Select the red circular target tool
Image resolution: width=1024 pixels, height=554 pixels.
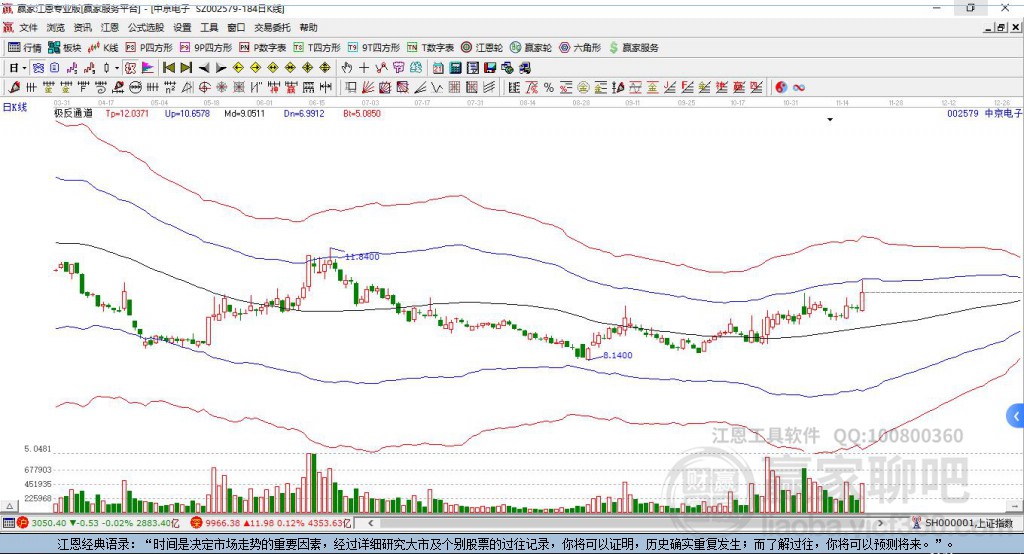[204, 87]
